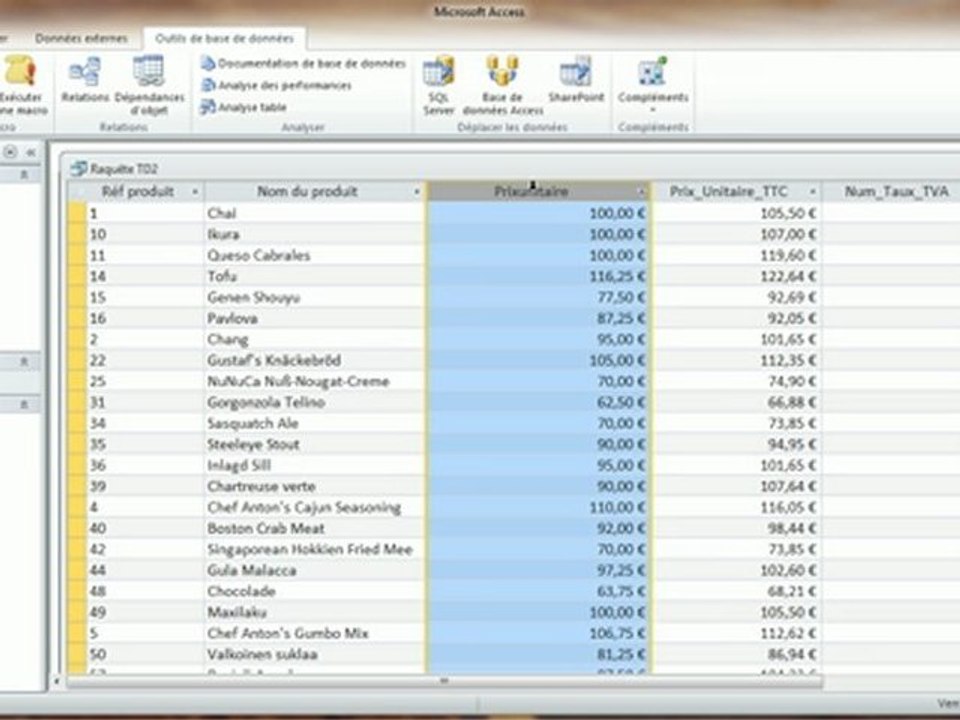Click the cell 'Valkoinen suklaa'
This screenshot has width=960, height=720.
[315, 654]
